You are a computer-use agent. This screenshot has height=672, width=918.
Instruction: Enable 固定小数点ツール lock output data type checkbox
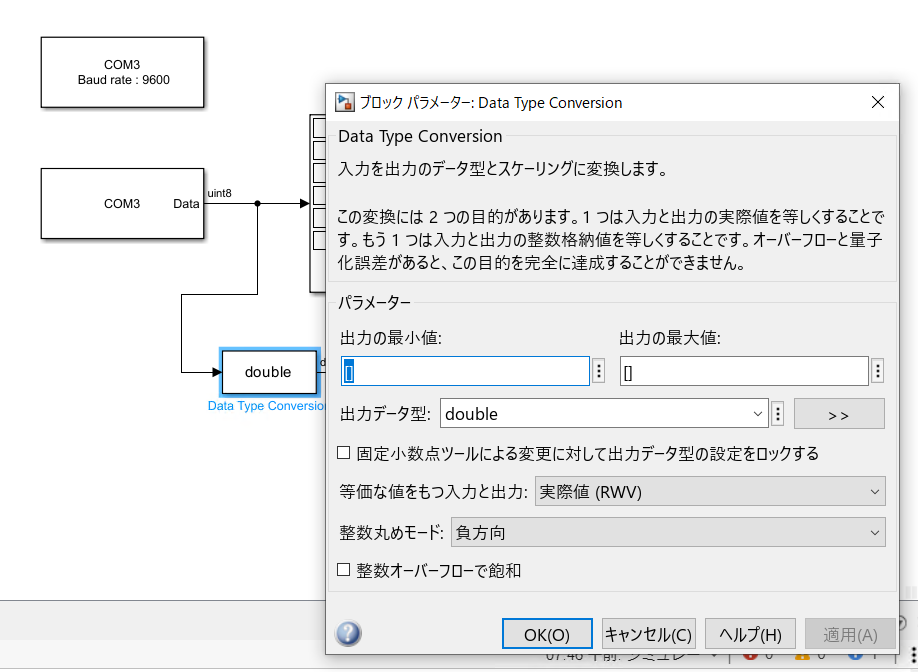click(344, 453)
